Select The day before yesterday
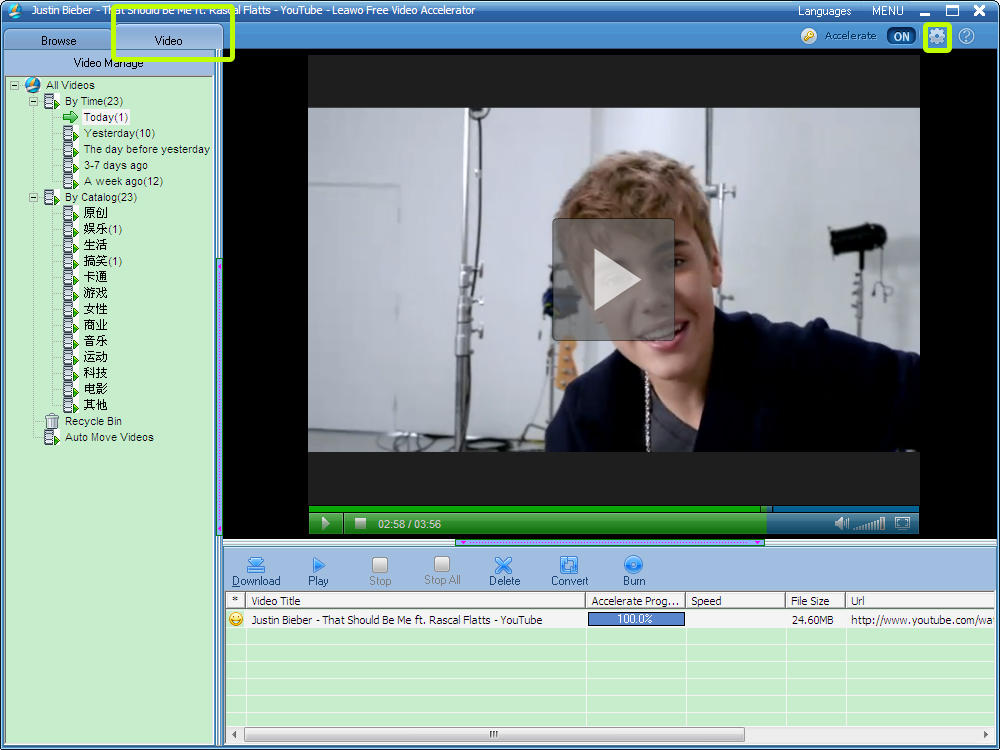The height and width of the screenshot is (750, 1000). 147,149
